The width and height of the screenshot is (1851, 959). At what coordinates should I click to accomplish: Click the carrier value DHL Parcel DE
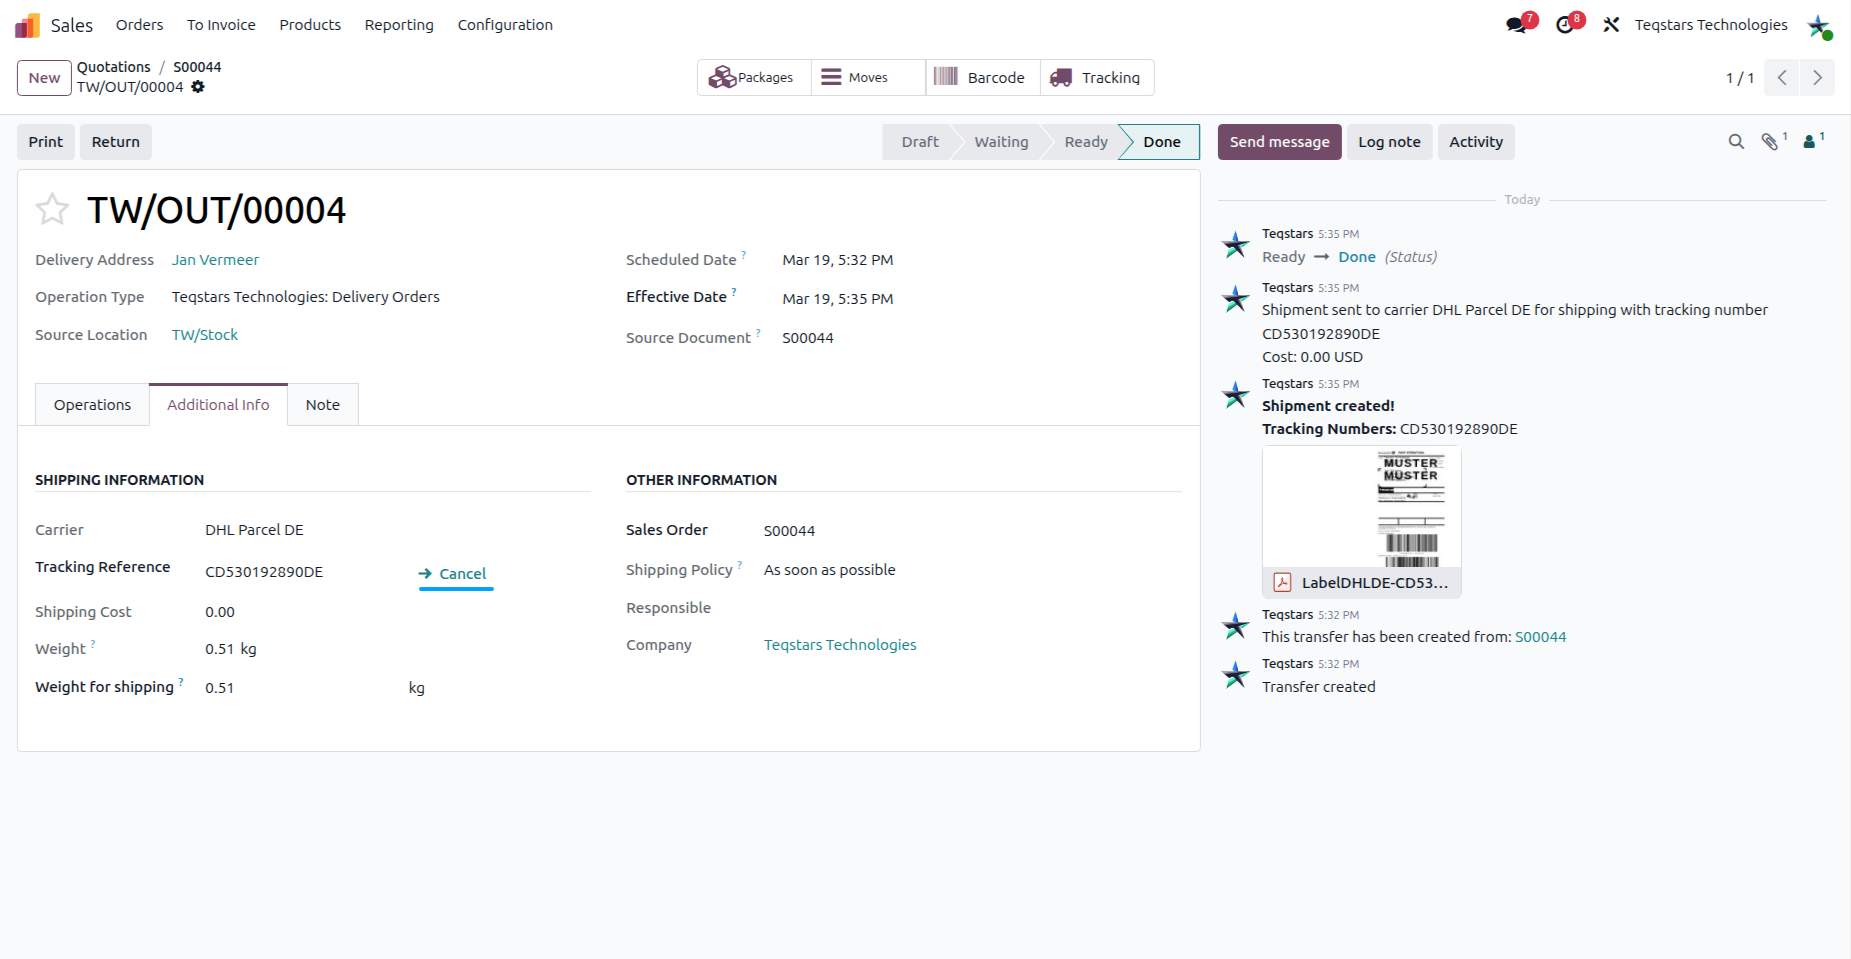254,530
